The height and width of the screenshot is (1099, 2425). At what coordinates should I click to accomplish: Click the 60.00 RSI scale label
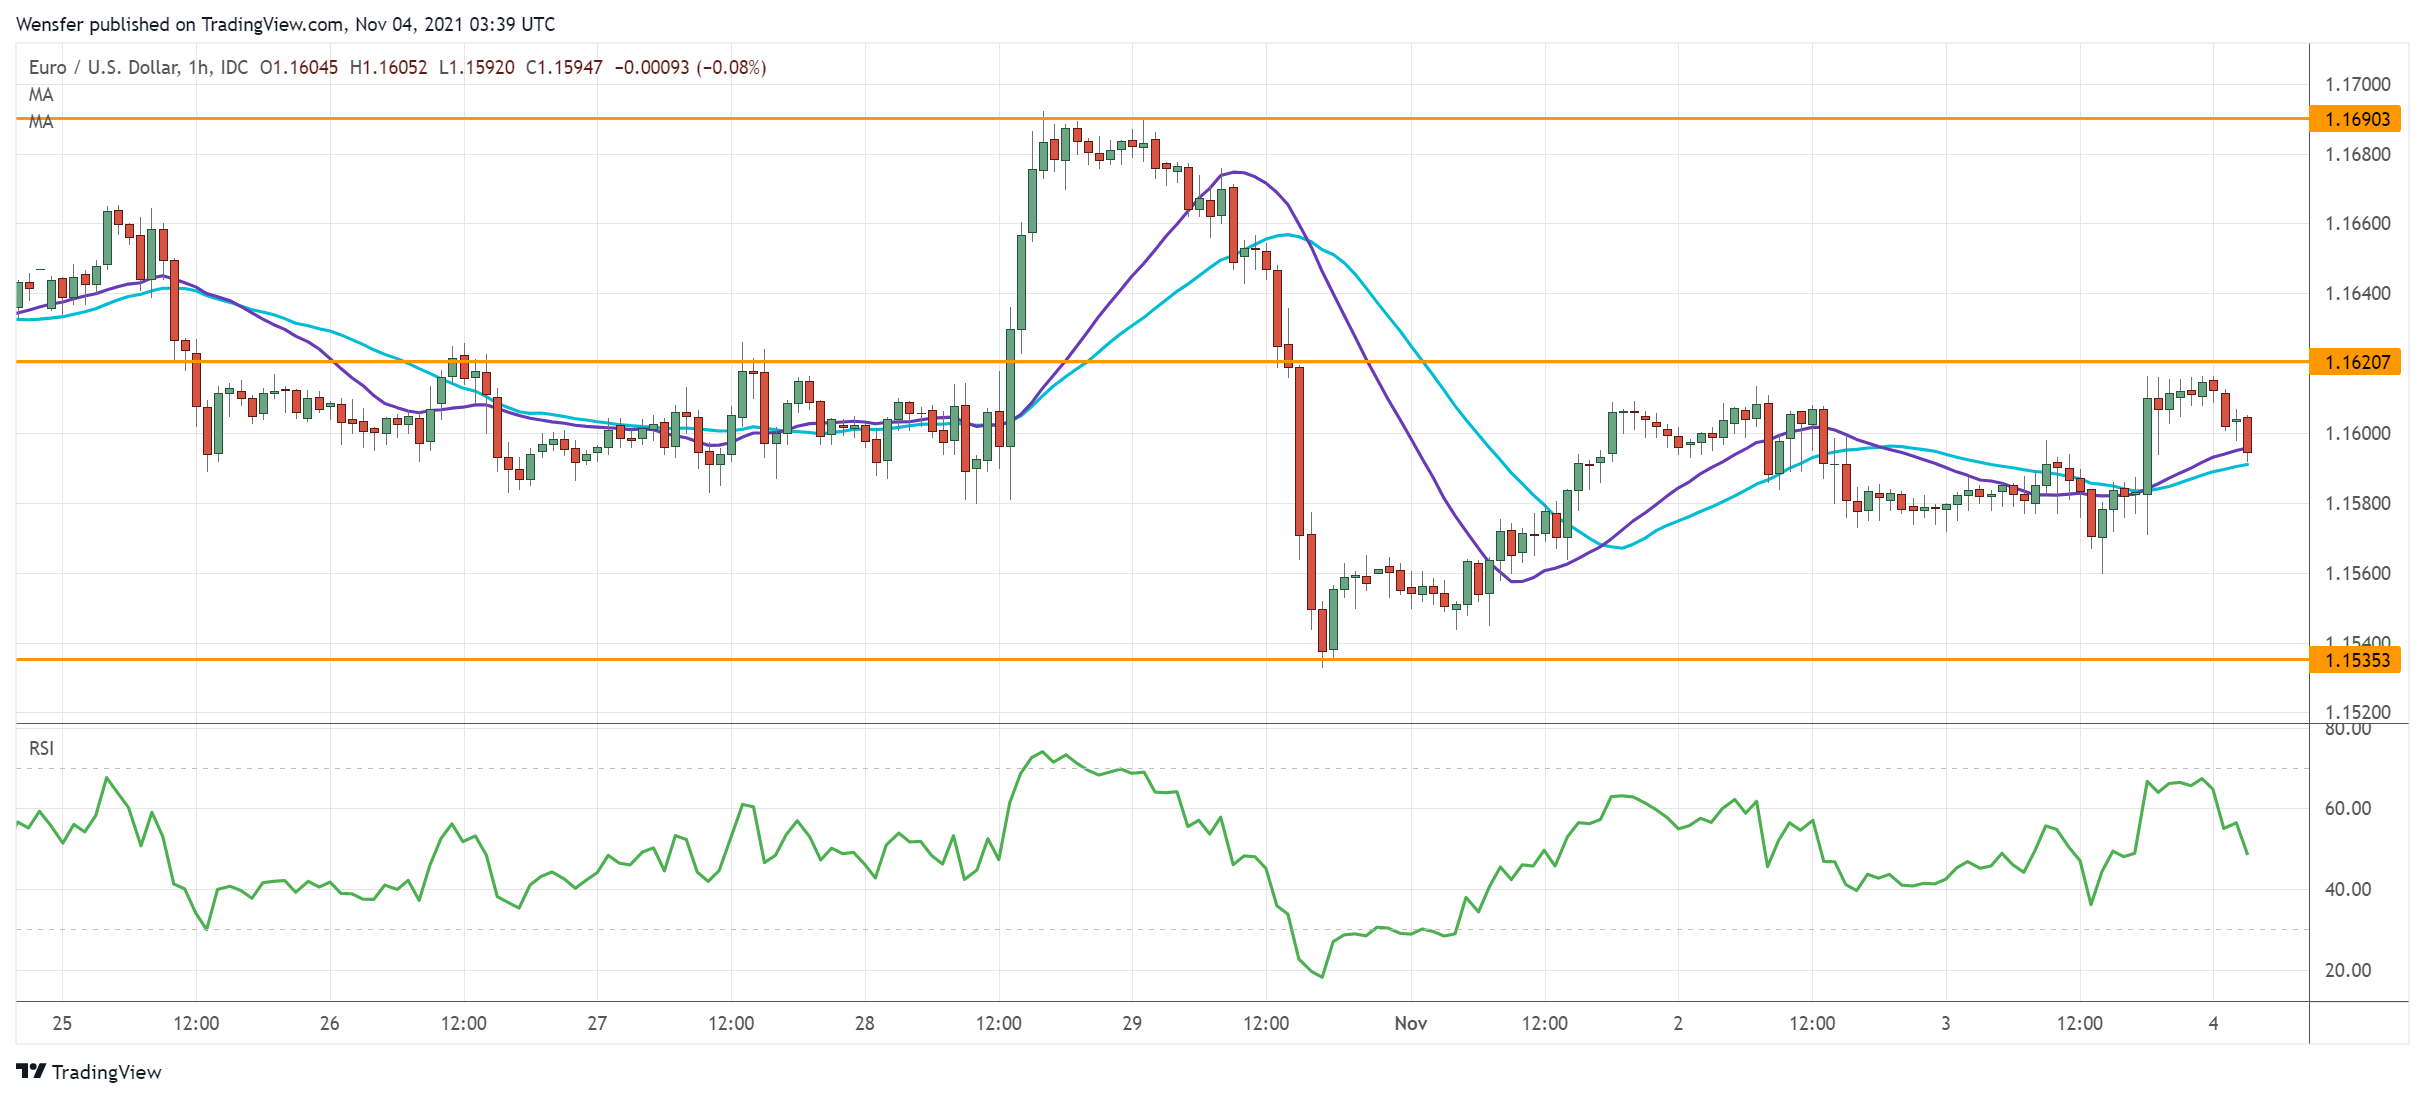click(2347, 808)
